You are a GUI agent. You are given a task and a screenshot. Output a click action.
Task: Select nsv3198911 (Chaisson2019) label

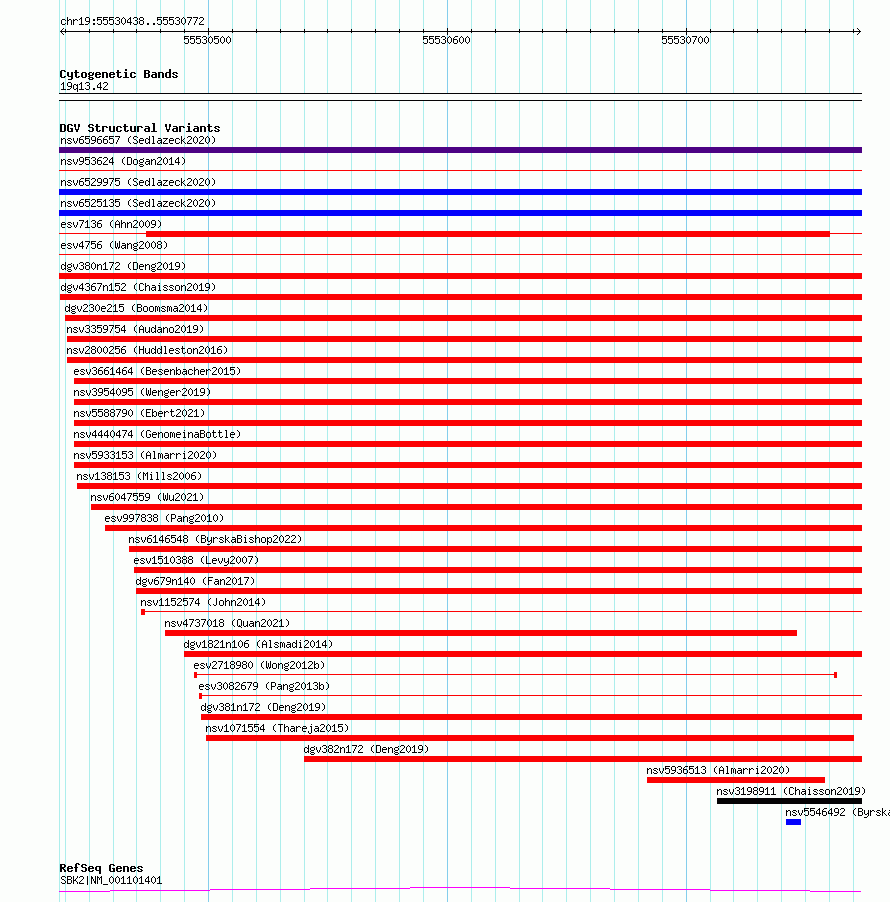click(x=791, y=792)
